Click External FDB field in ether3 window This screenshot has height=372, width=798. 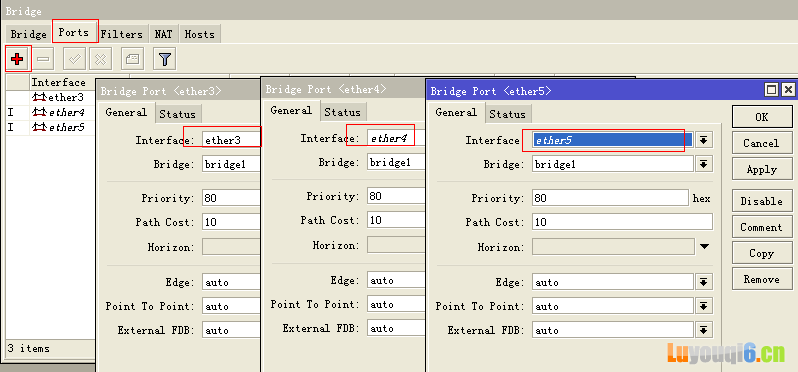231,330
